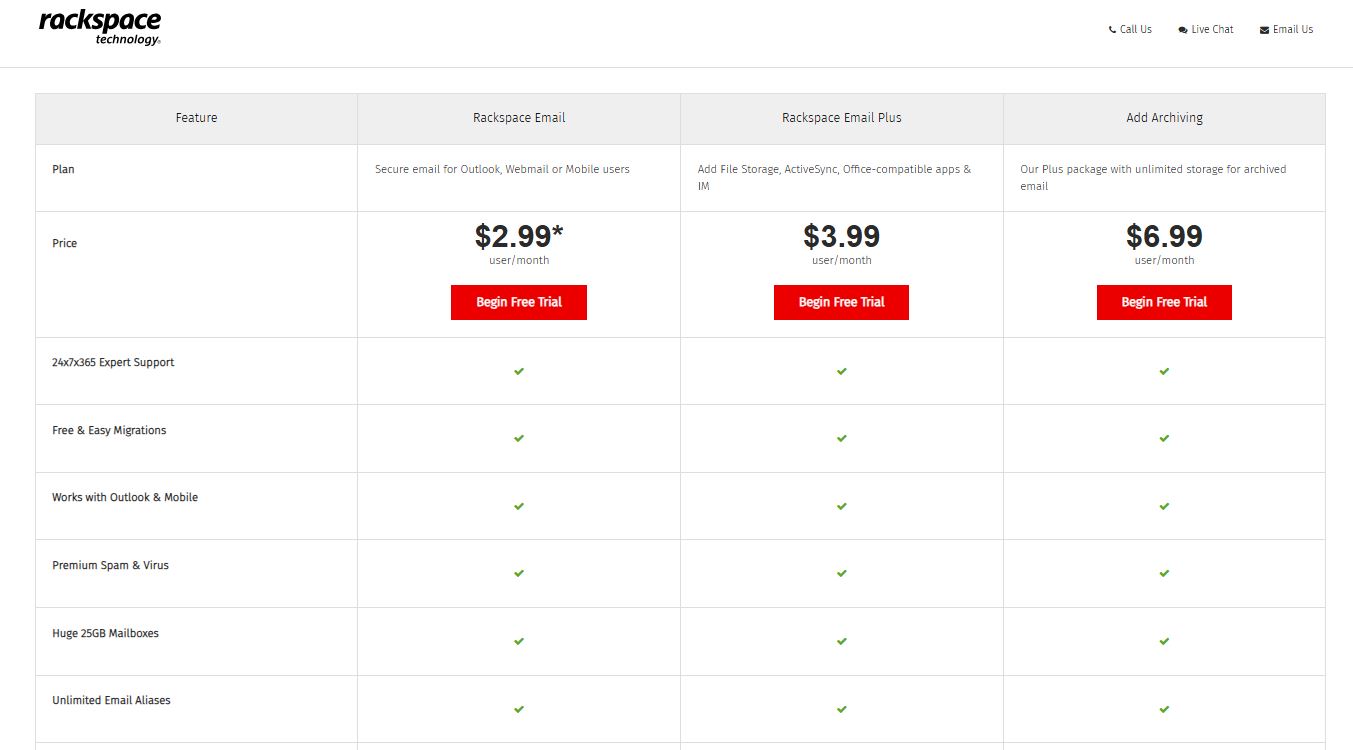Click the Outlook & Mobile checkmark under Email Plus
The width and height of the screenshot is (1353, 750).
(x=841, y=506)
